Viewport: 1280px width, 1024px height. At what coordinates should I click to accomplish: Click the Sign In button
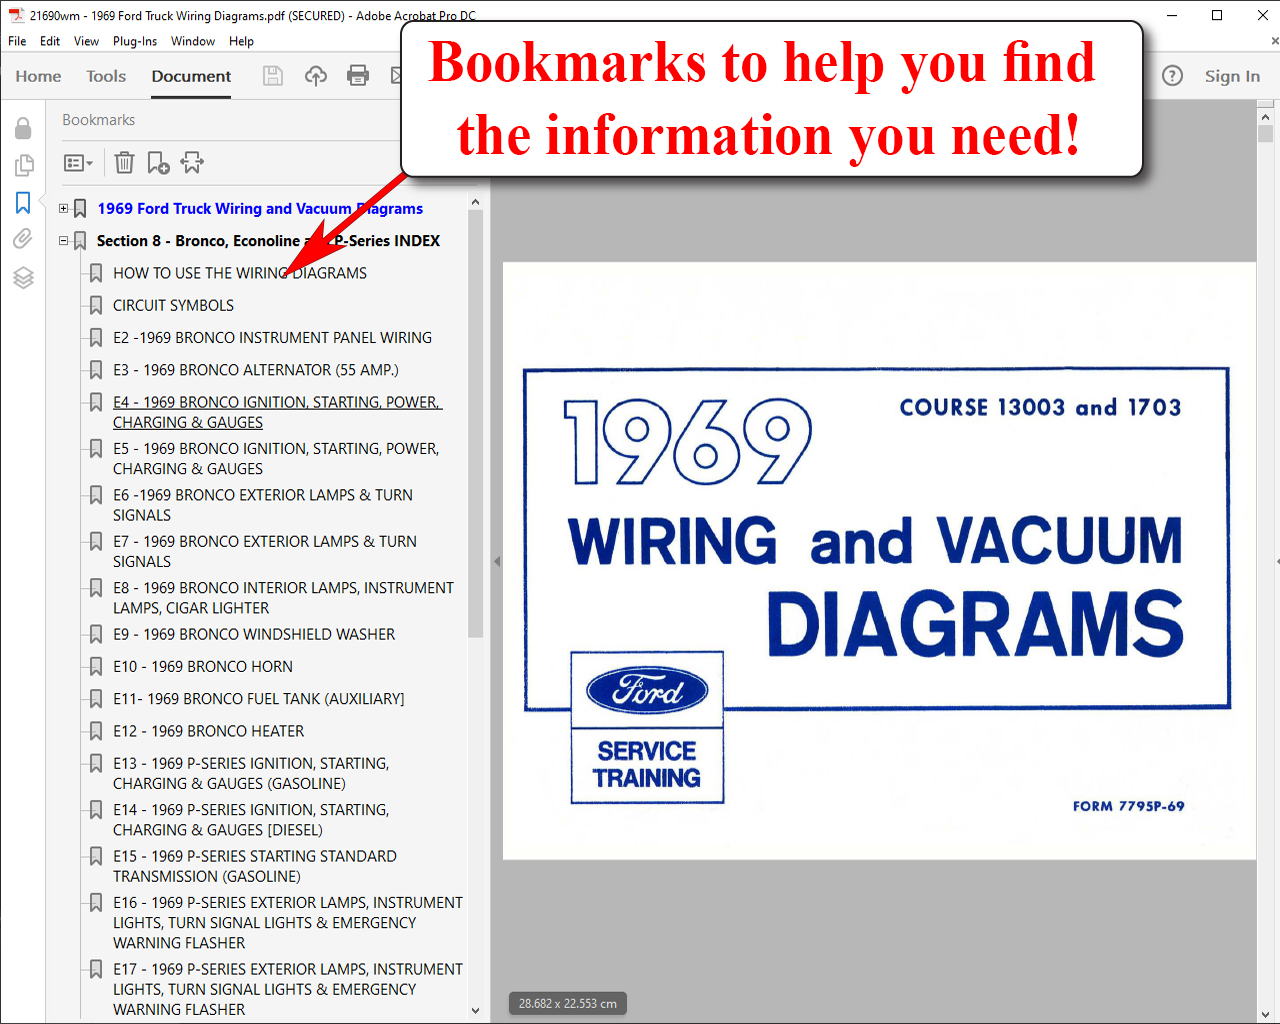pyautogui.click(x=1232, y=76)
